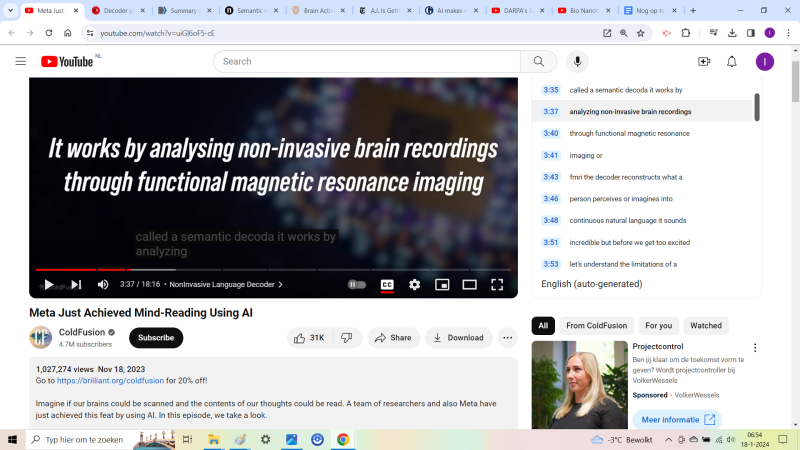Open more actions menu beside Download
Viewport: 800px width, 450px height.
(508, 338)
